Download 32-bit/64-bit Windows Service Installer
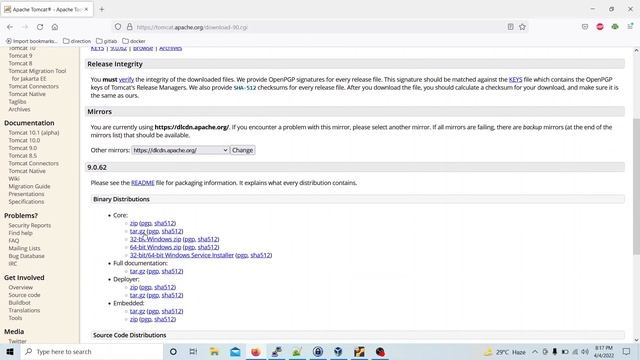The width and height of the screenshot is (640, 360). 182,255
